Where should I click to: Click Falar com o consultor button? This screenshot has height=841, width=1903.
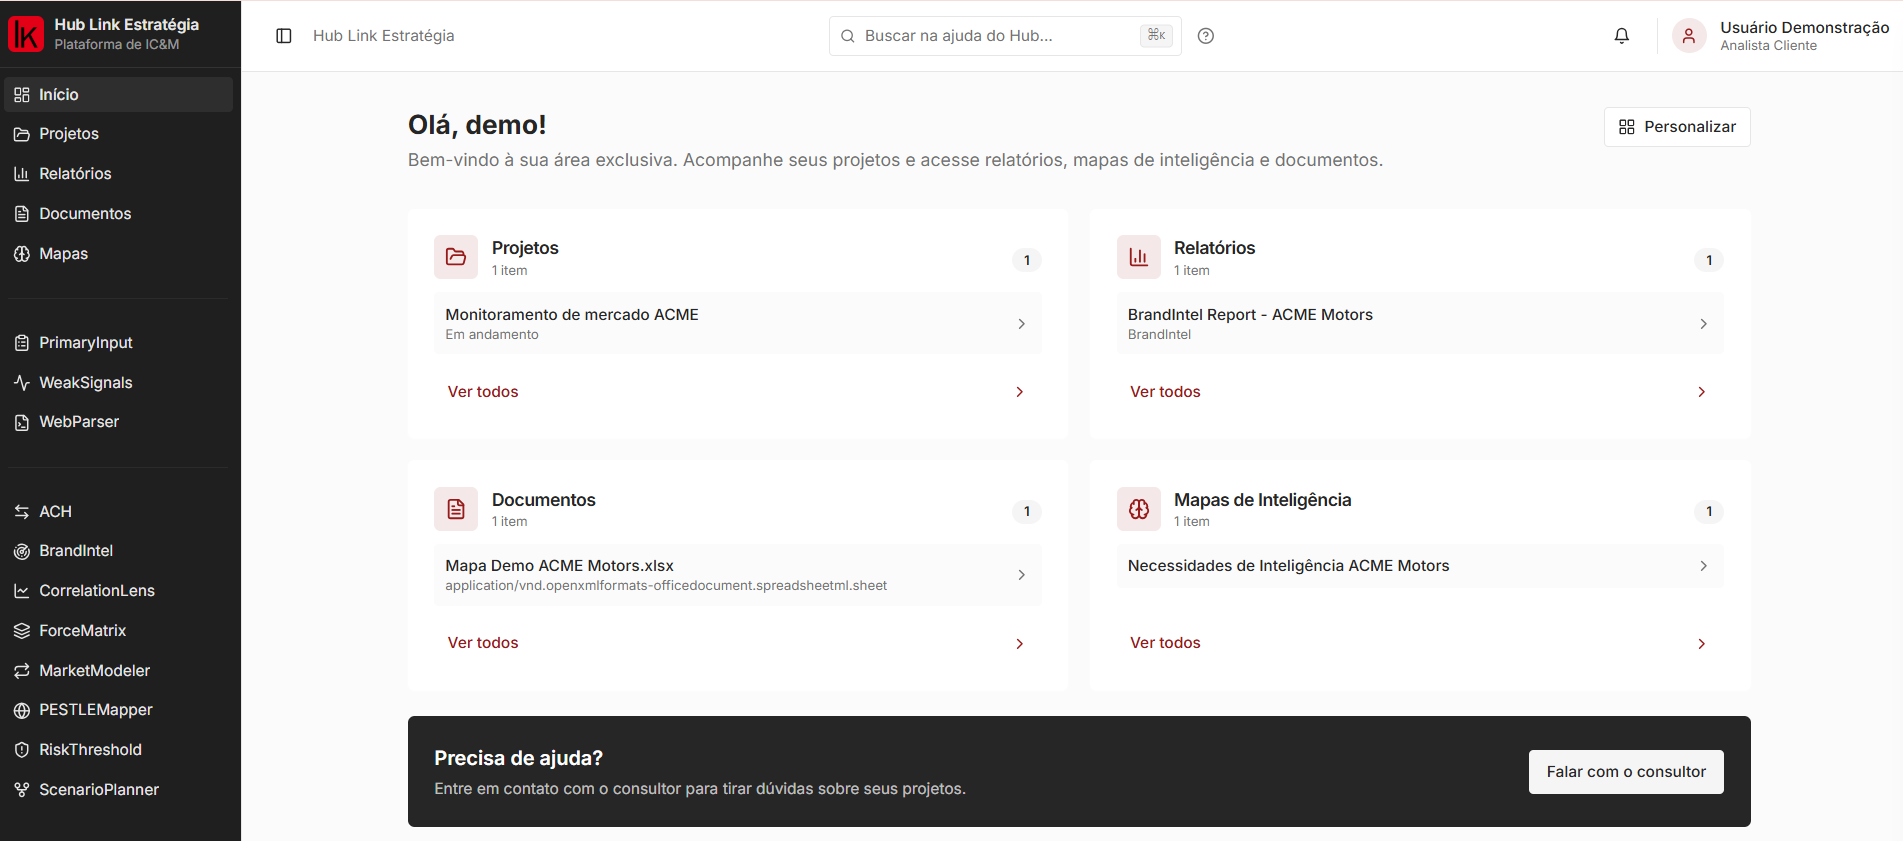point(1626,772)
